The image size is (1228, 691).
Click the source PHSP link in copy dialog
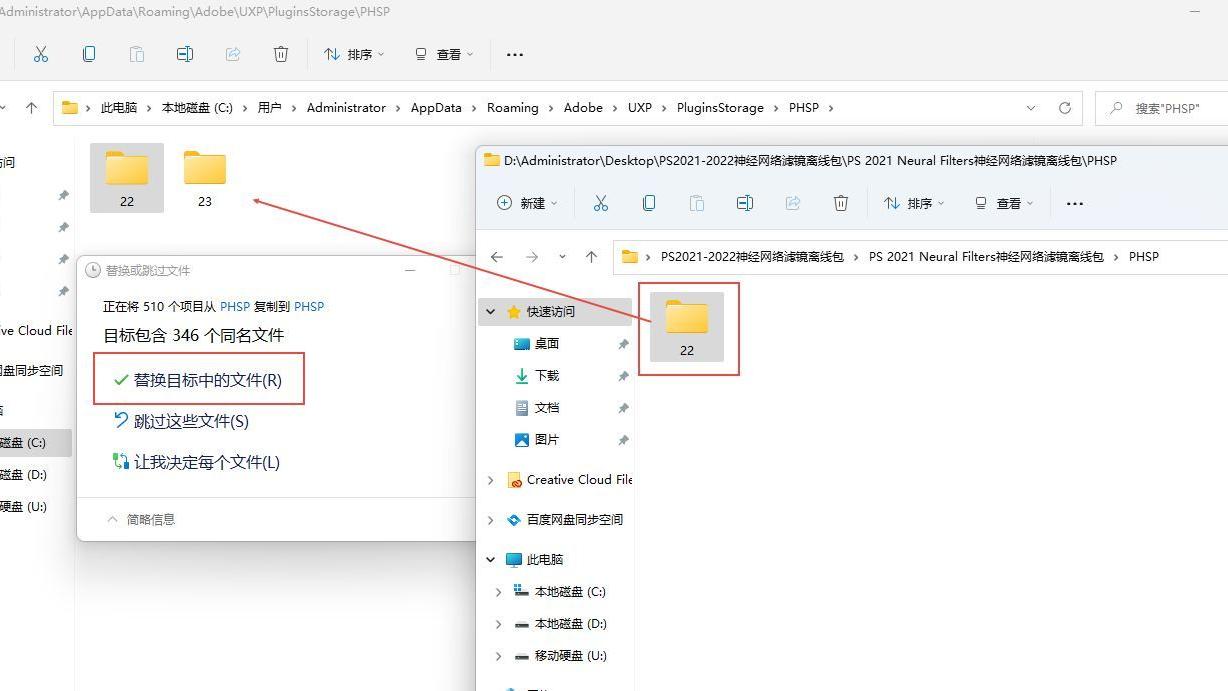pyautogui.click(x=235, y=307)
